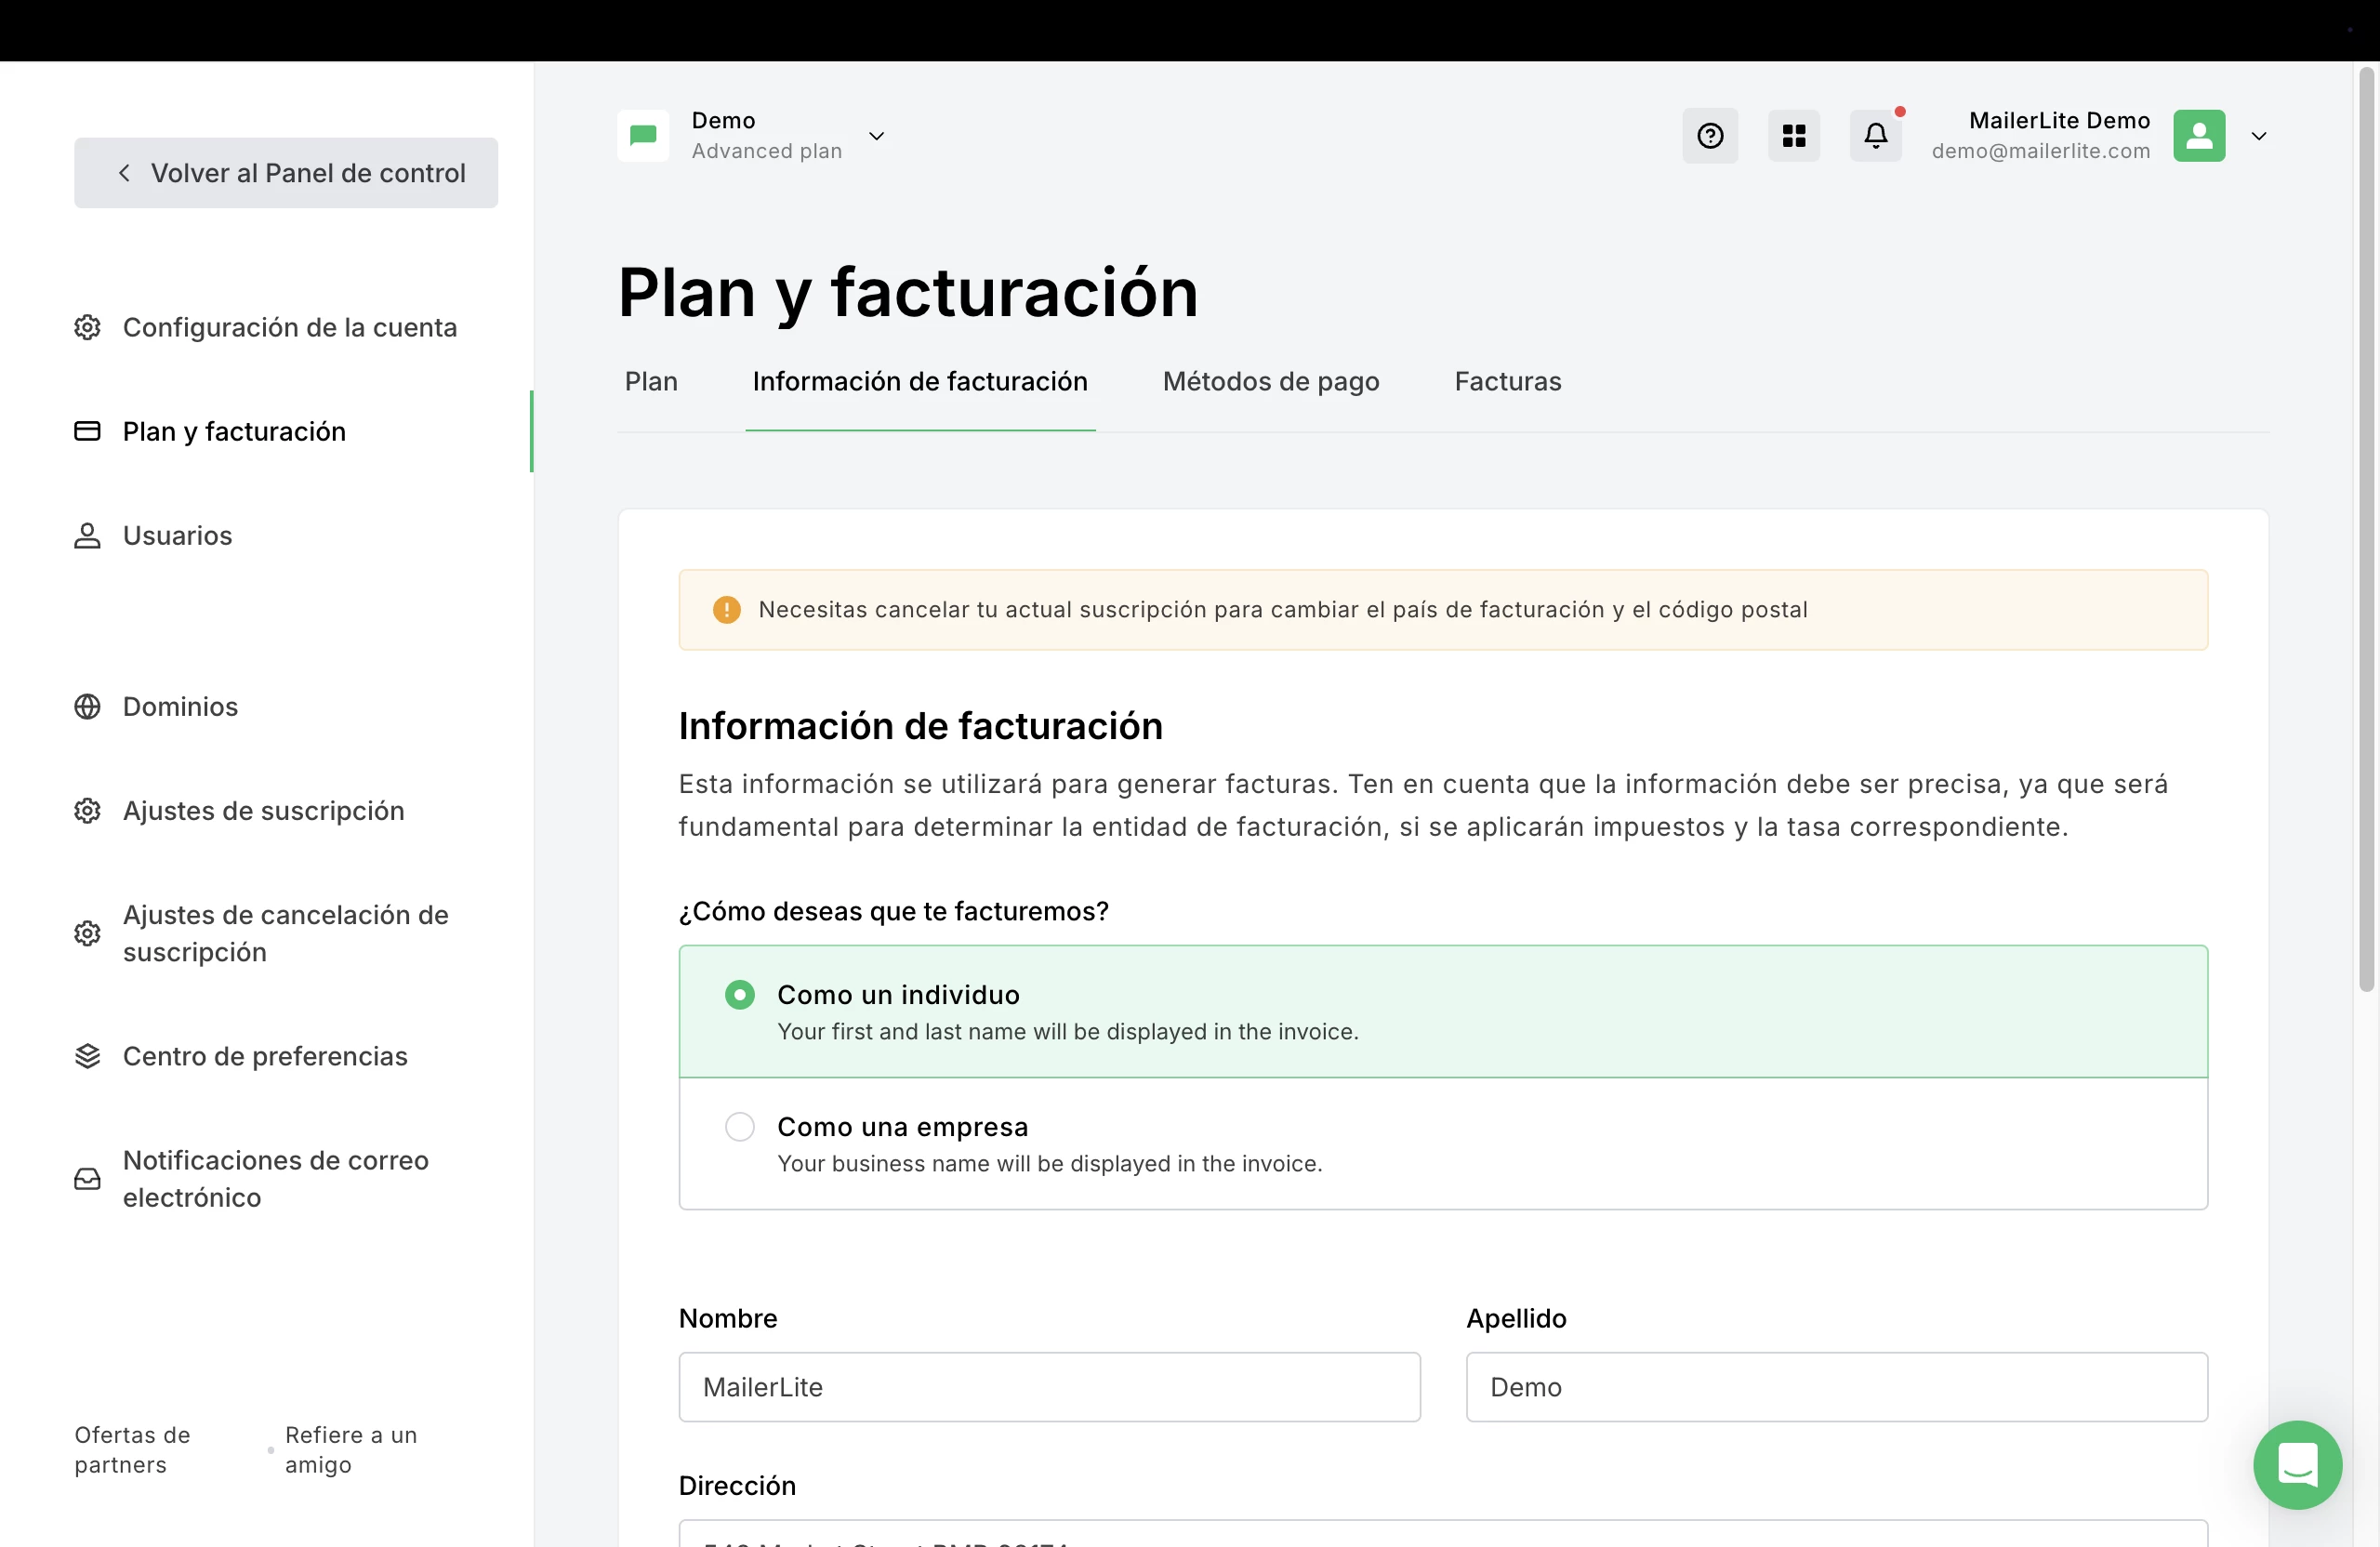
Task: Select the Como una empresa radio option
Action: point(740,1127)
